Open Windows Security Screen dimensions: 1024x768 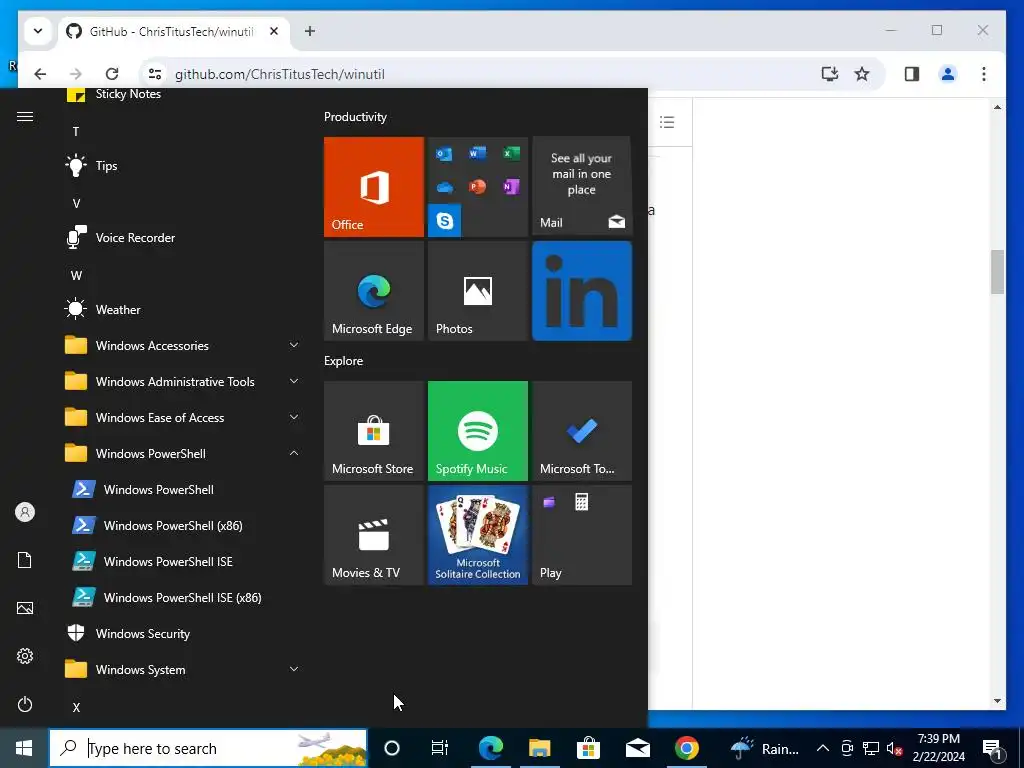(x=184, y=633)
